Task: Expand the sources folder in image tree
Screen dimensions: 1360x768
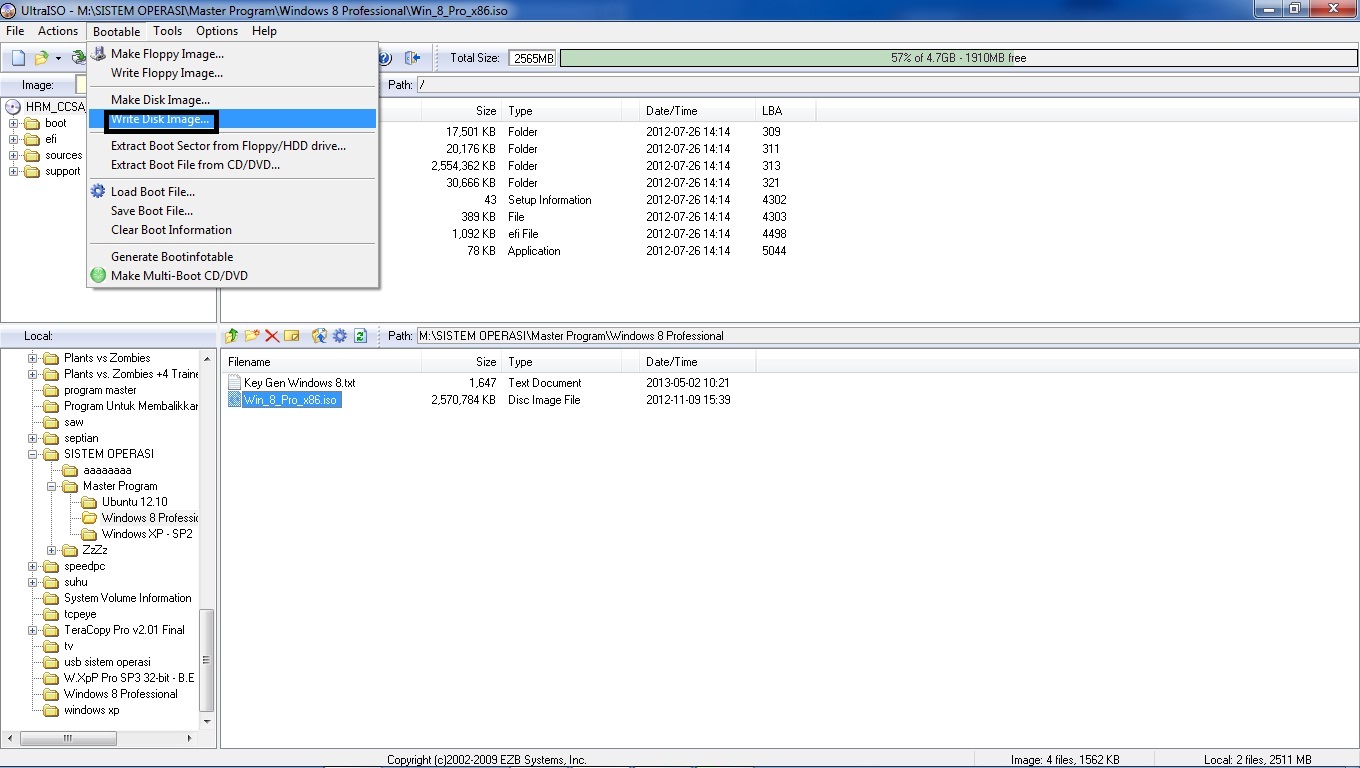Action: point(14,156)
